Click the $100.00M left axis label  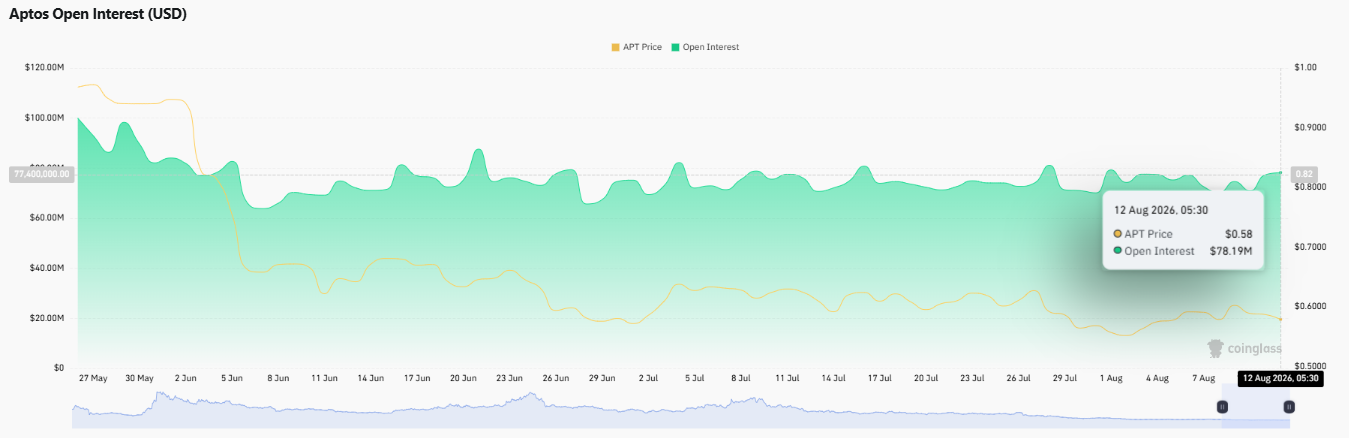point(45,118)
